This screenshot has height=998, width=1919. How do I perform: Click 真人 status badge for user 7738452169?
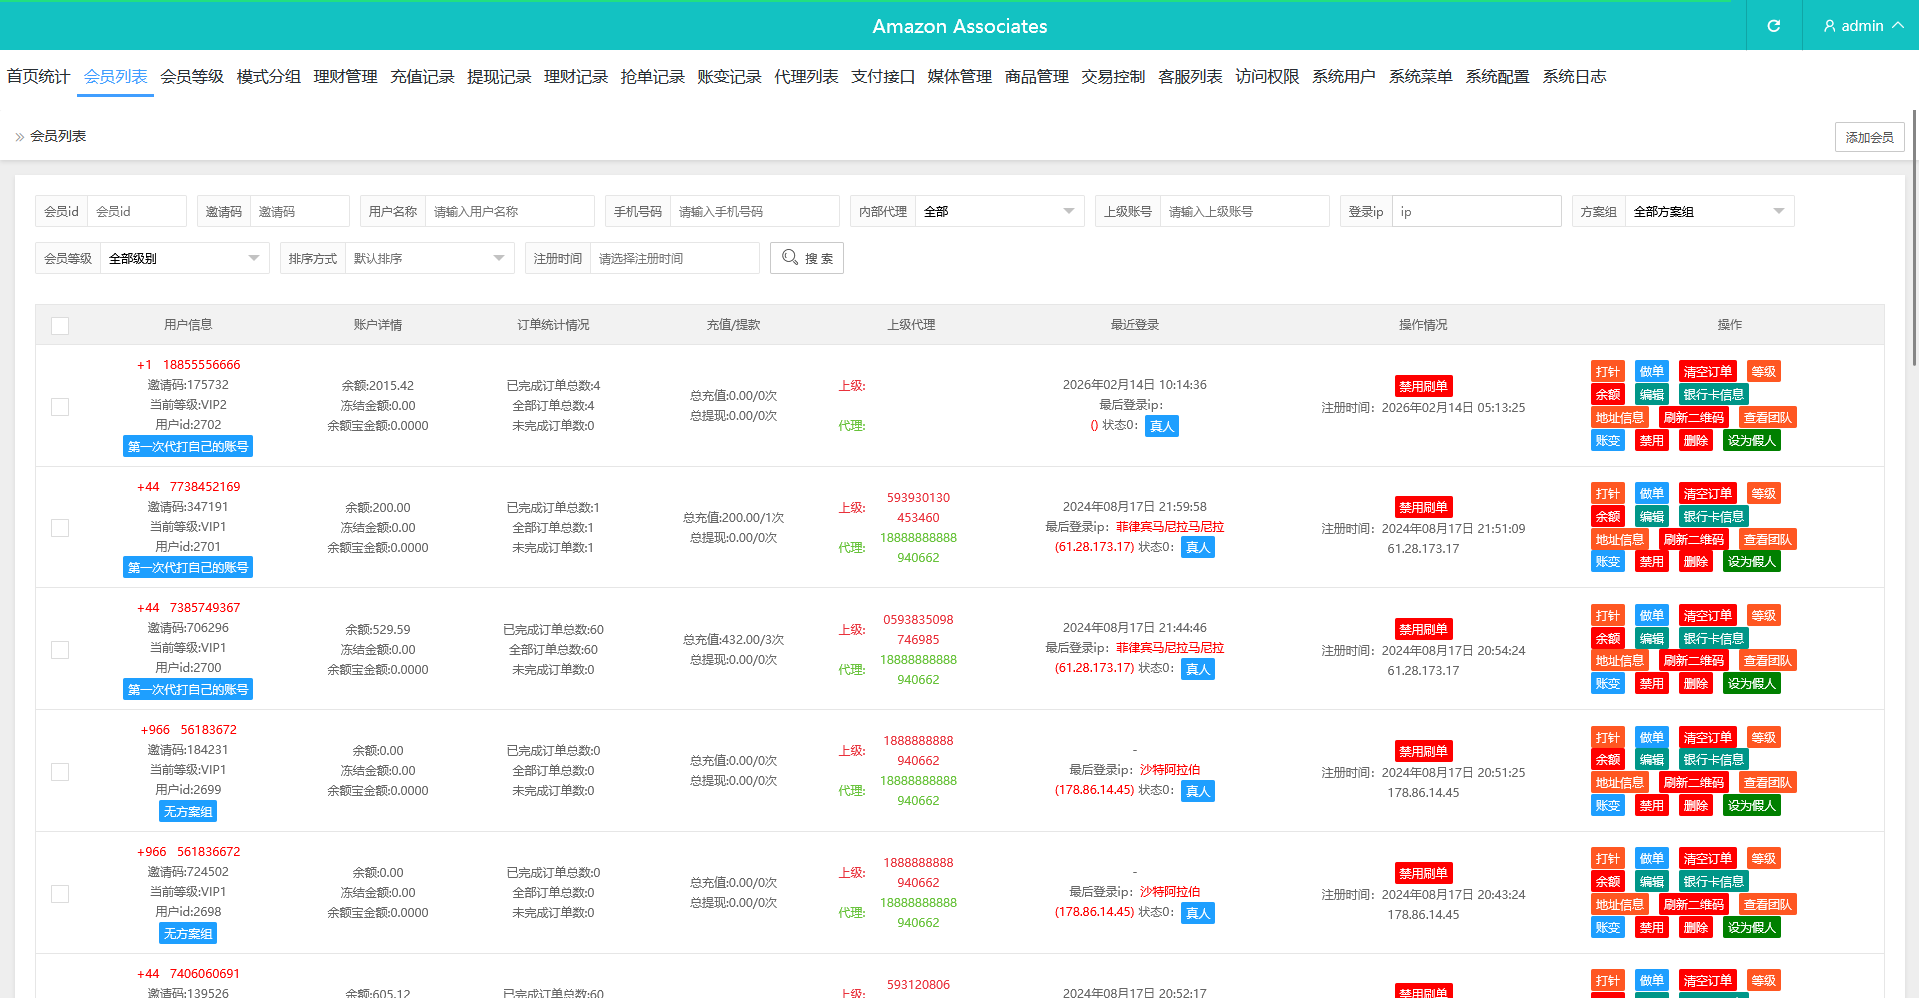pyautogui.click(x=1197, y=547)
